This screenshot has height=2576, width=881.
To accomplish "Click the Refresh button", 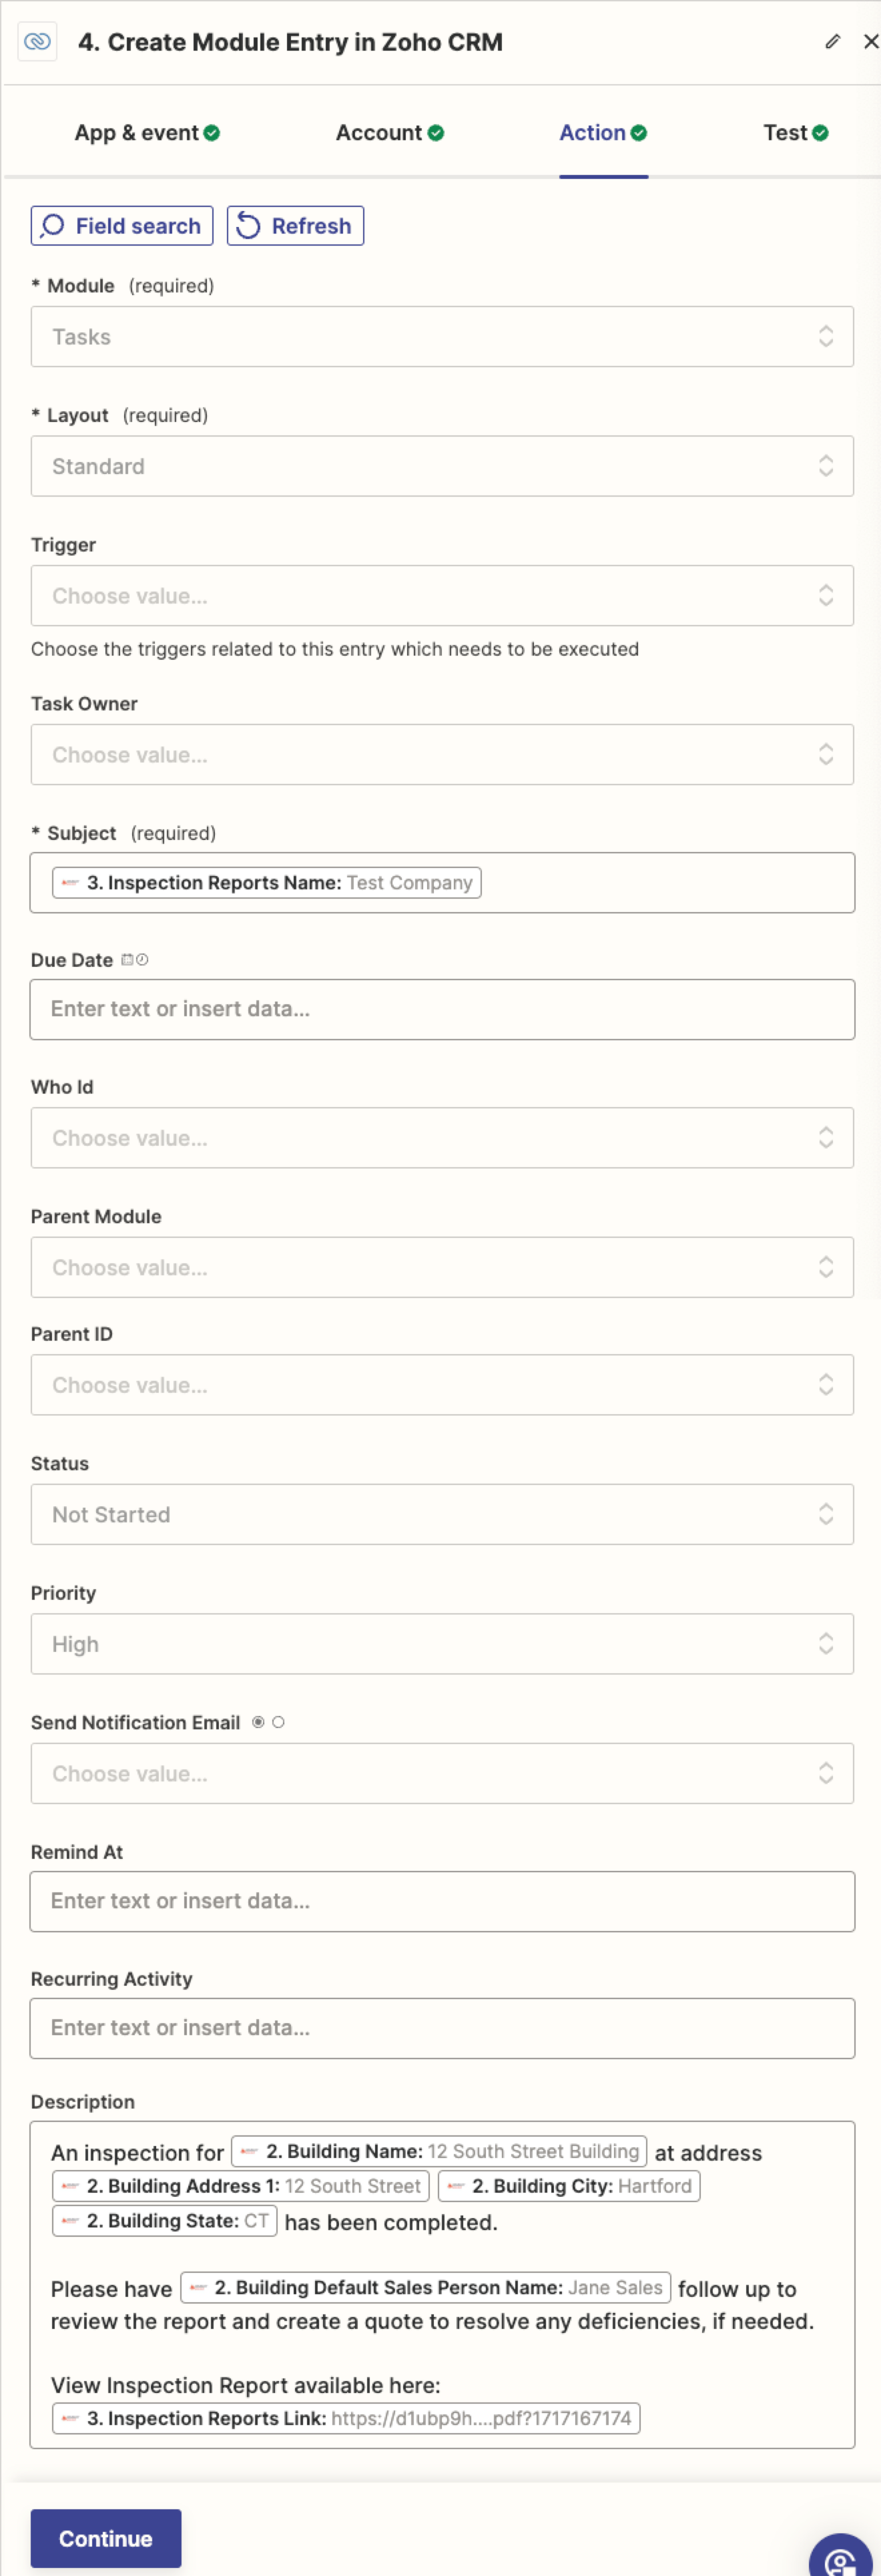I will (x=295, y=226).
